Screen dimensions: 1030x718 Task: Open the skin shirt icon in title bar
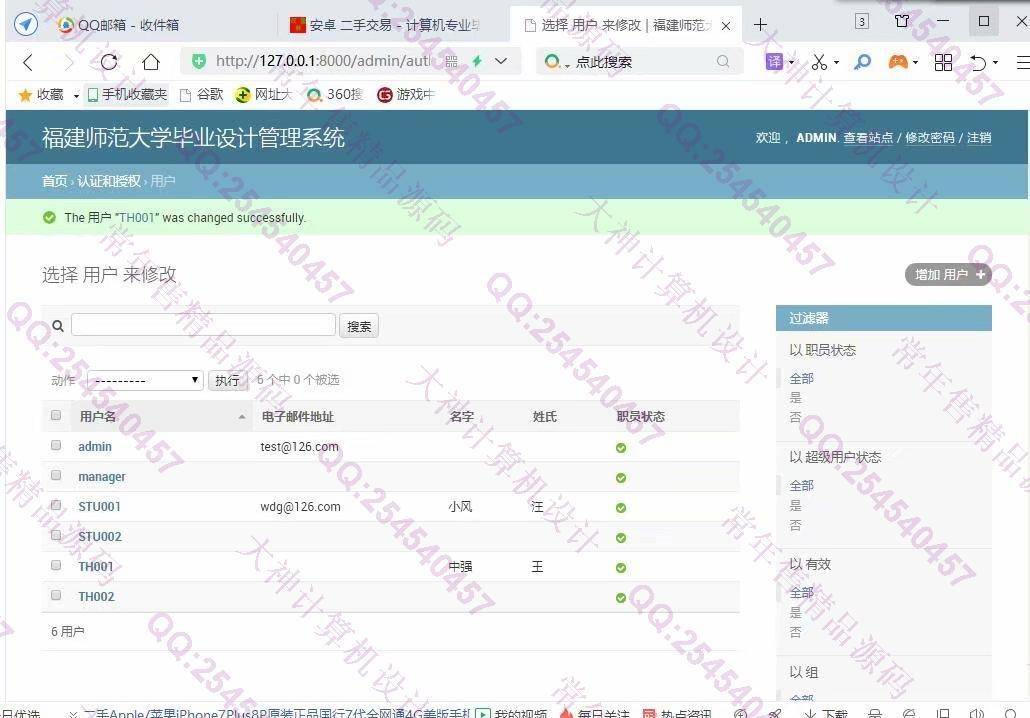tap(903, 21)
